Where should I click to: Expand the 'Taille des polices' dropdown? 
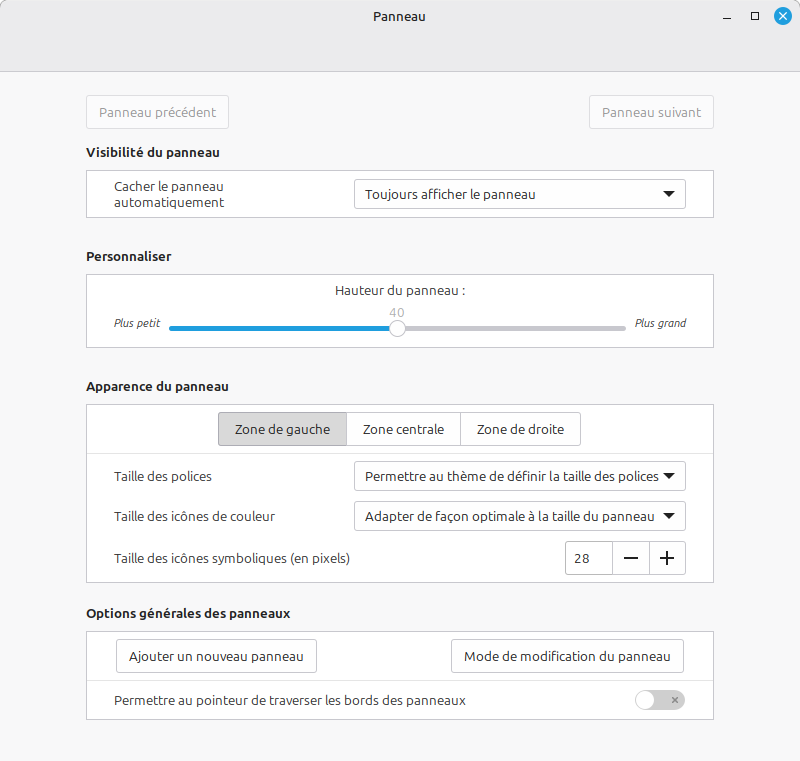point(520,476)
